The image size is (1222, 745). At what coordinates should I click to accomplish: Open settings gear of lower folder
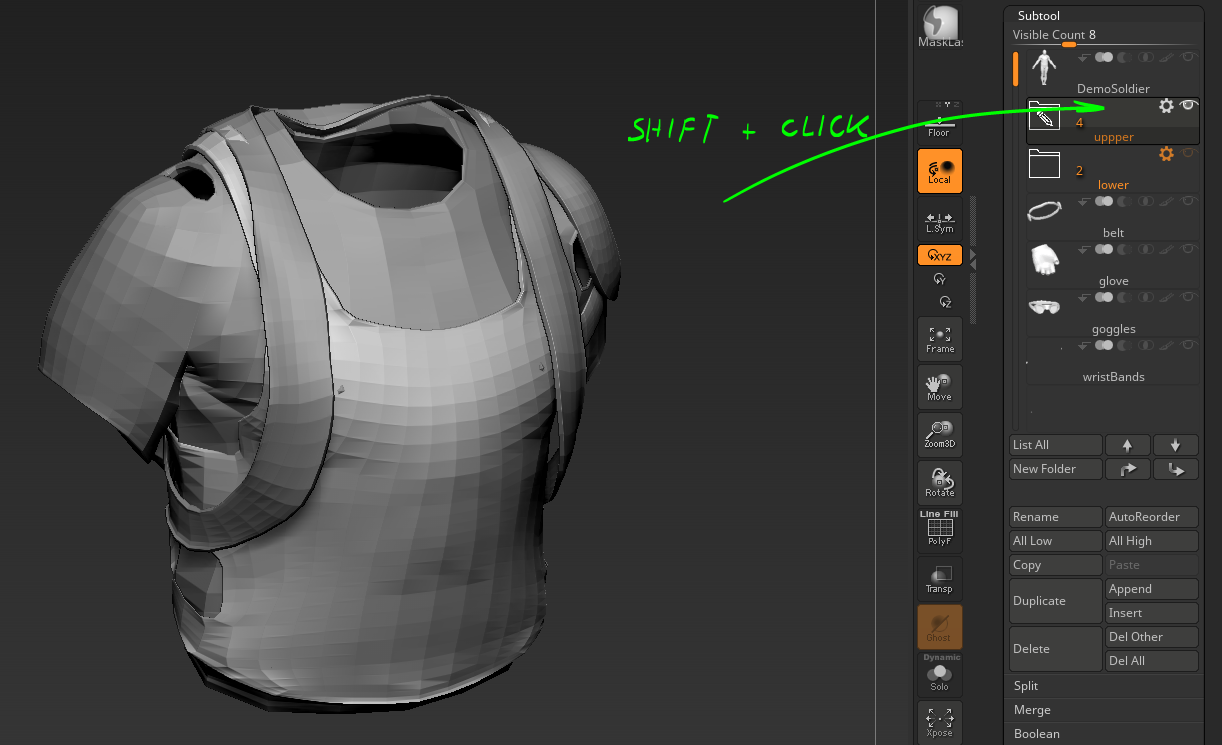point(1166,154)
